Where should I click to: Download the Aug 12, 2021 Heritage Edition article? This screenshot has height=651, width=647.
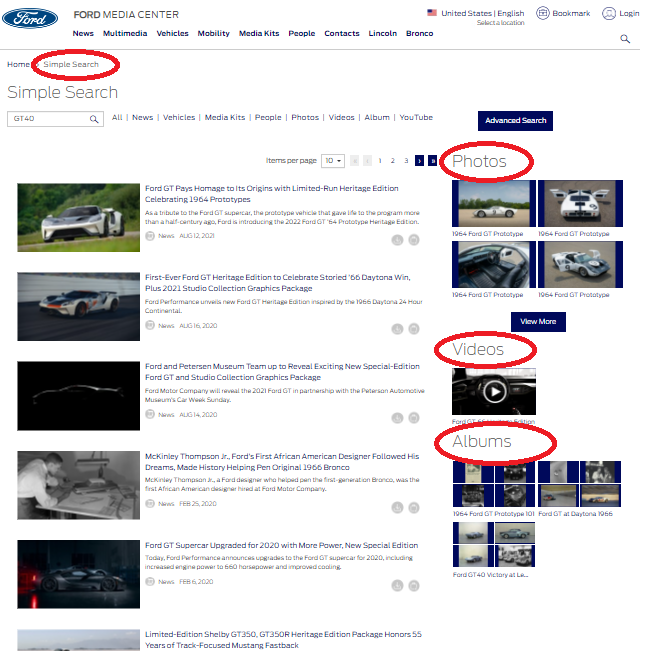(x=397, y=240)
